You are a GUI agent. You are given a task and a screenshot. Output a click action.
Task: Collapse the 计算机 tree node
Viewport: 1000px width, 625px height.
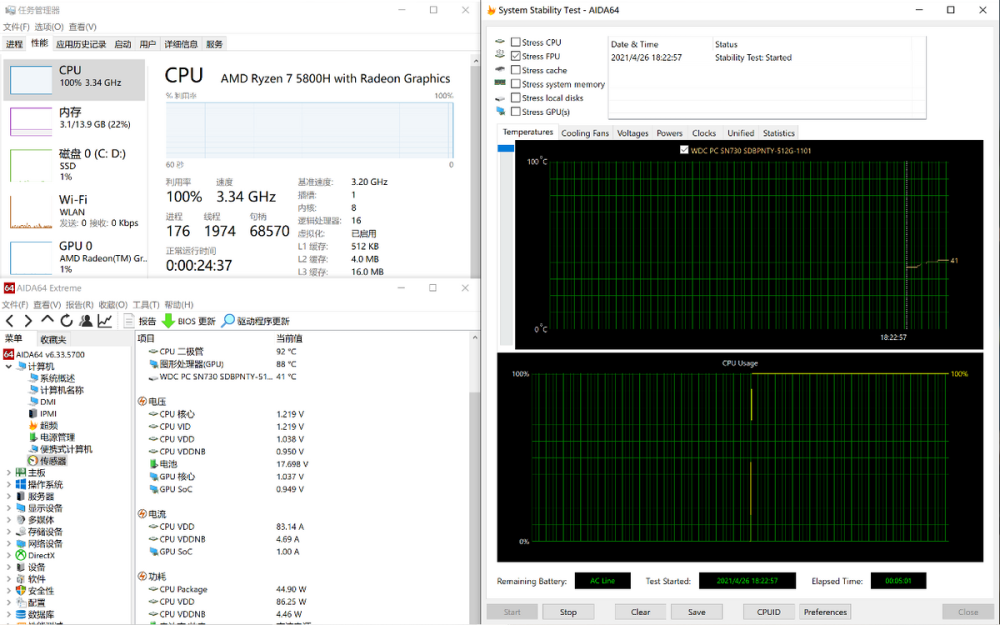coord(8,367)
